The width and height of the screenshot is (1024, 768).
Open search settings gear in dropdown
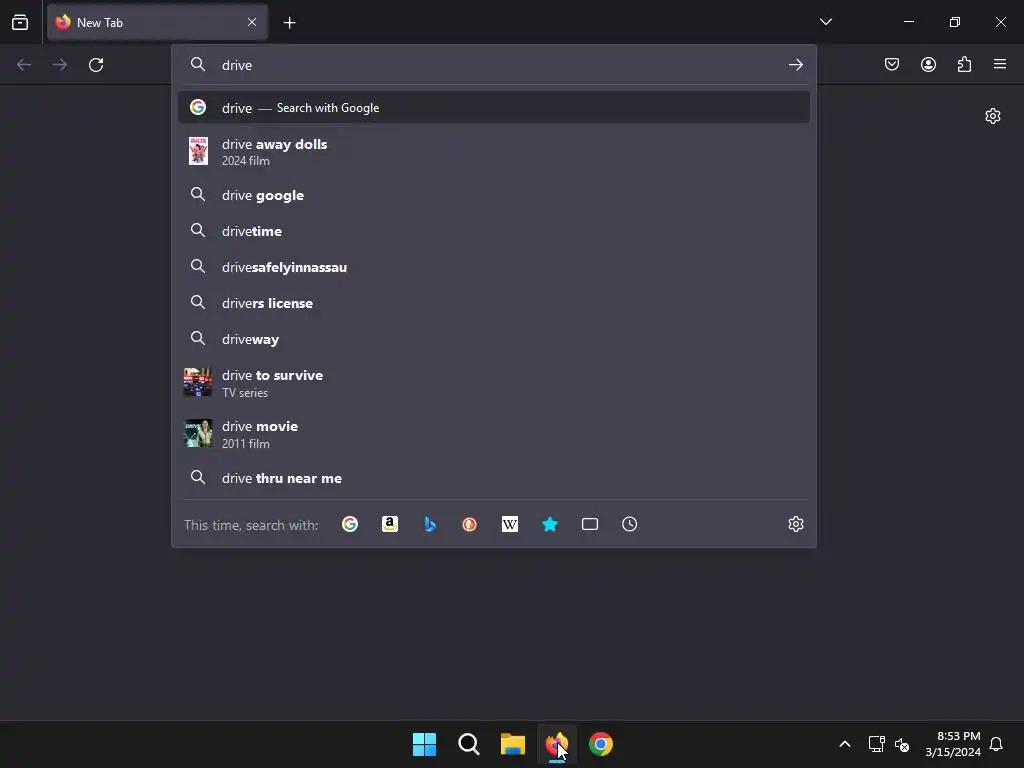[x=795, y=524]
